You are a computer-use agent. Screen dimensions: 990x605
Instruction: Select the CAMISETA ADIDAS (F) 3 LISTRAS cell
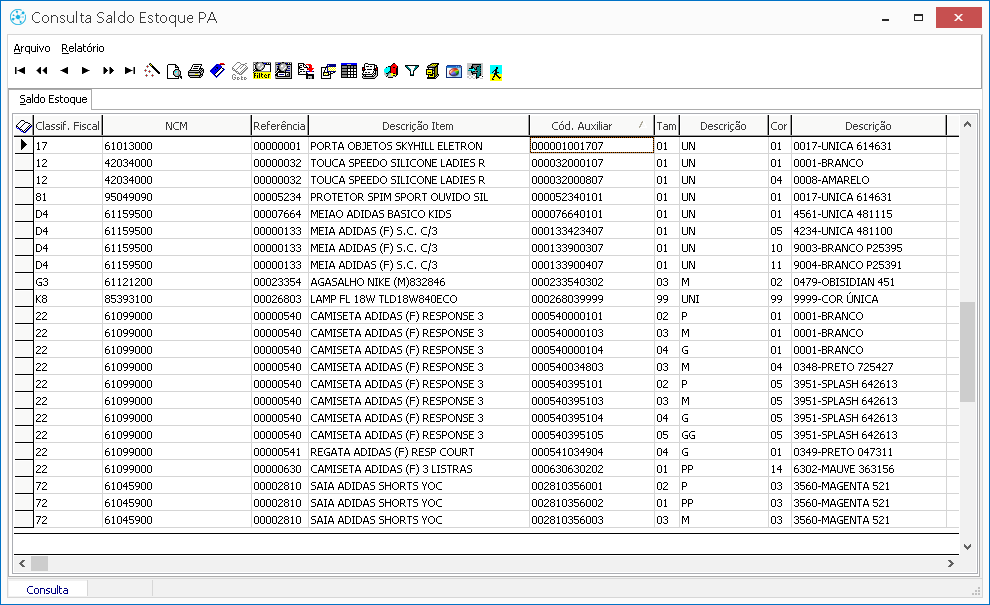(419, 469)
